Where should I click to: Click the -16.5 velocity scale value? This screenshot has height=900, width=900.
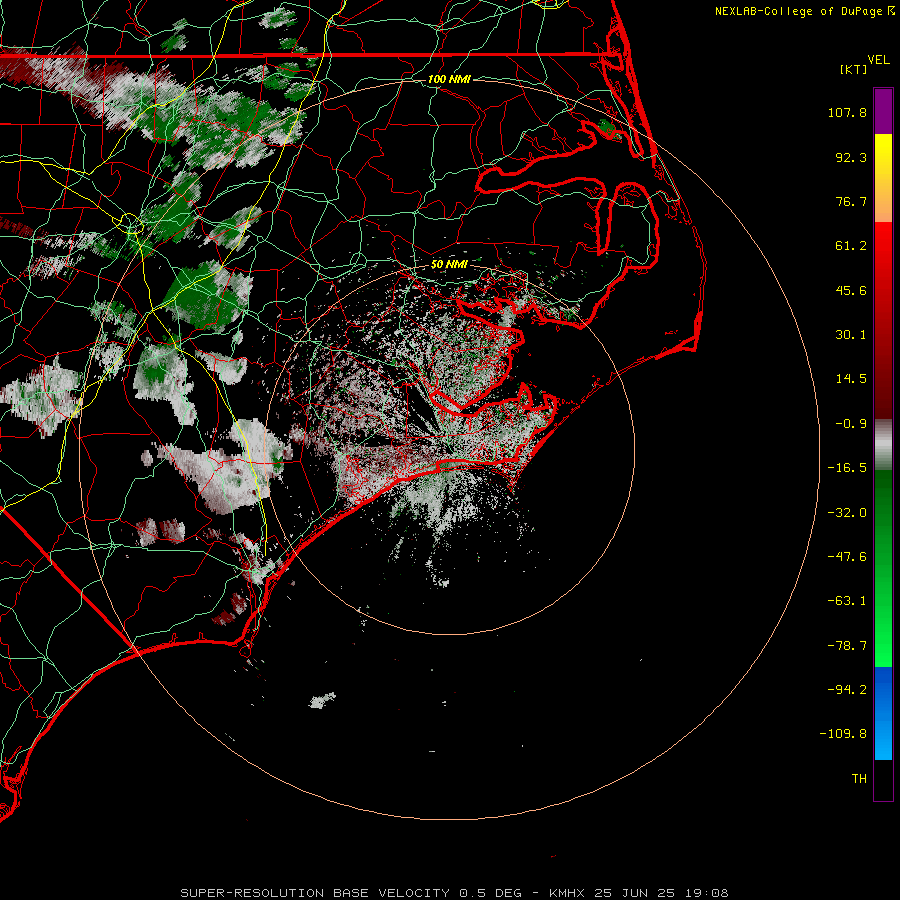(x=847, y=468)
